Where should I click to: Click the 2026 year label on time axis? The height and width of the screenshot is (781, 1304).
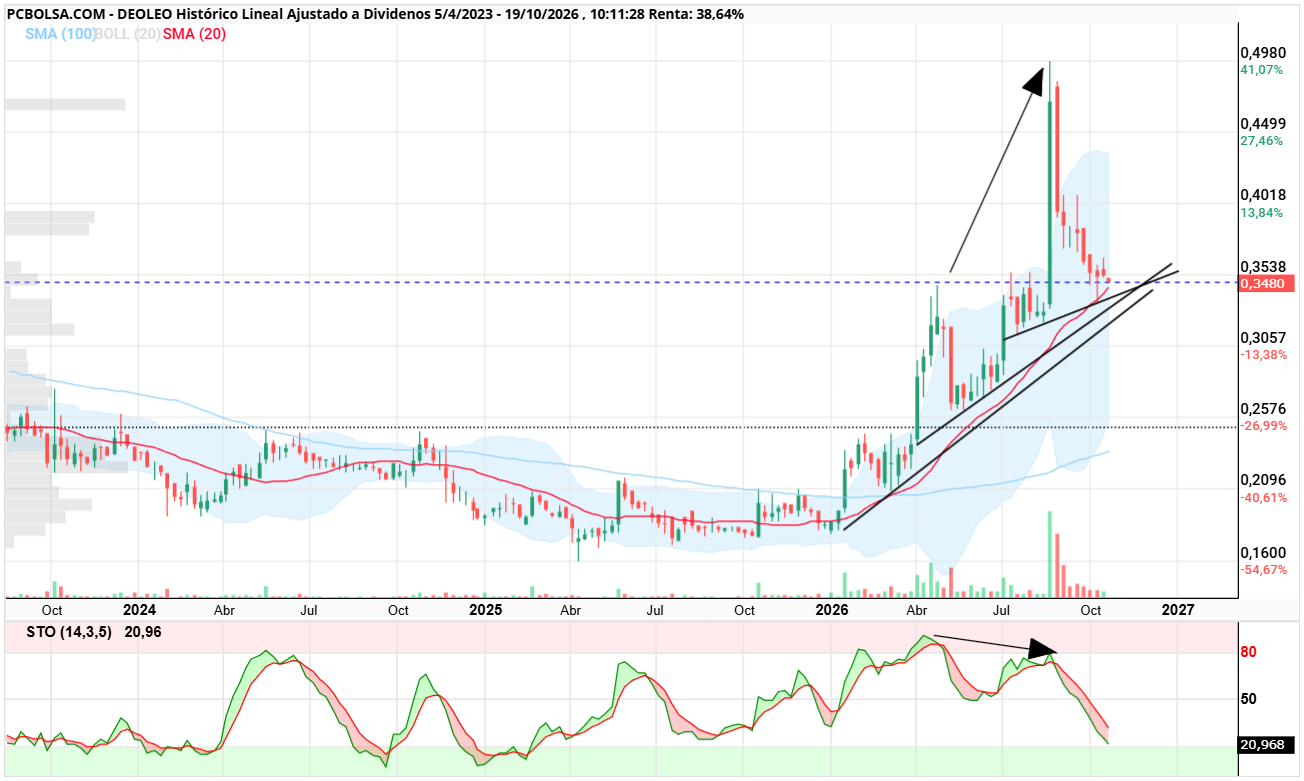832,610
